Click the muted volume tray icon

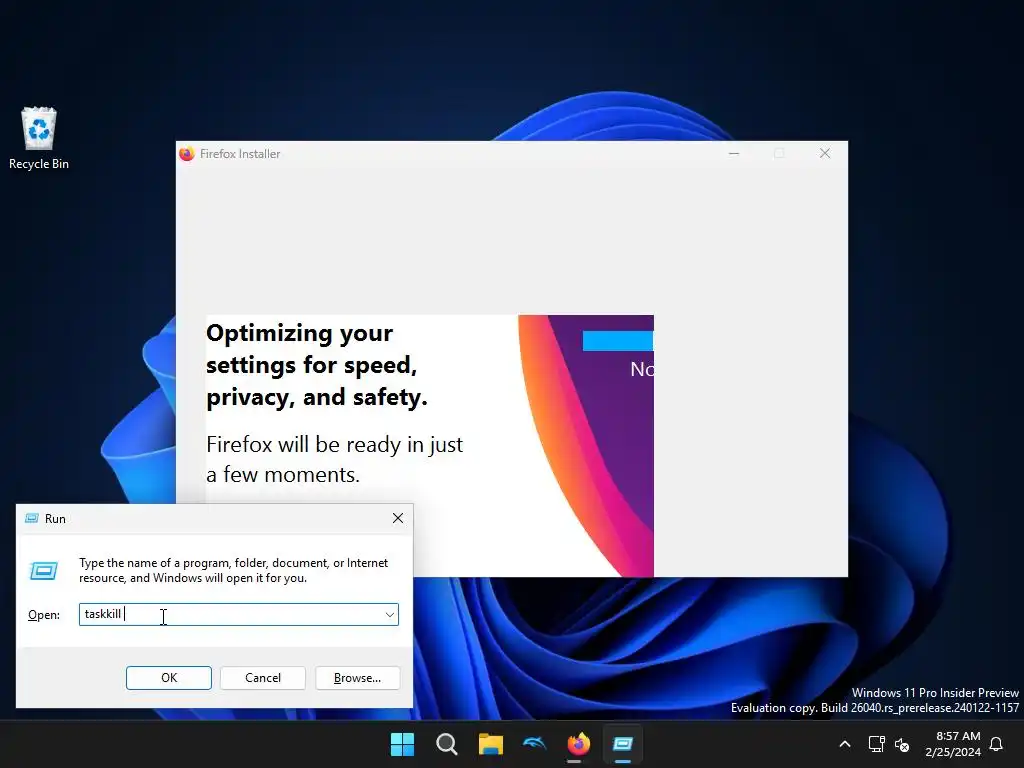click(x=902, y=744)
